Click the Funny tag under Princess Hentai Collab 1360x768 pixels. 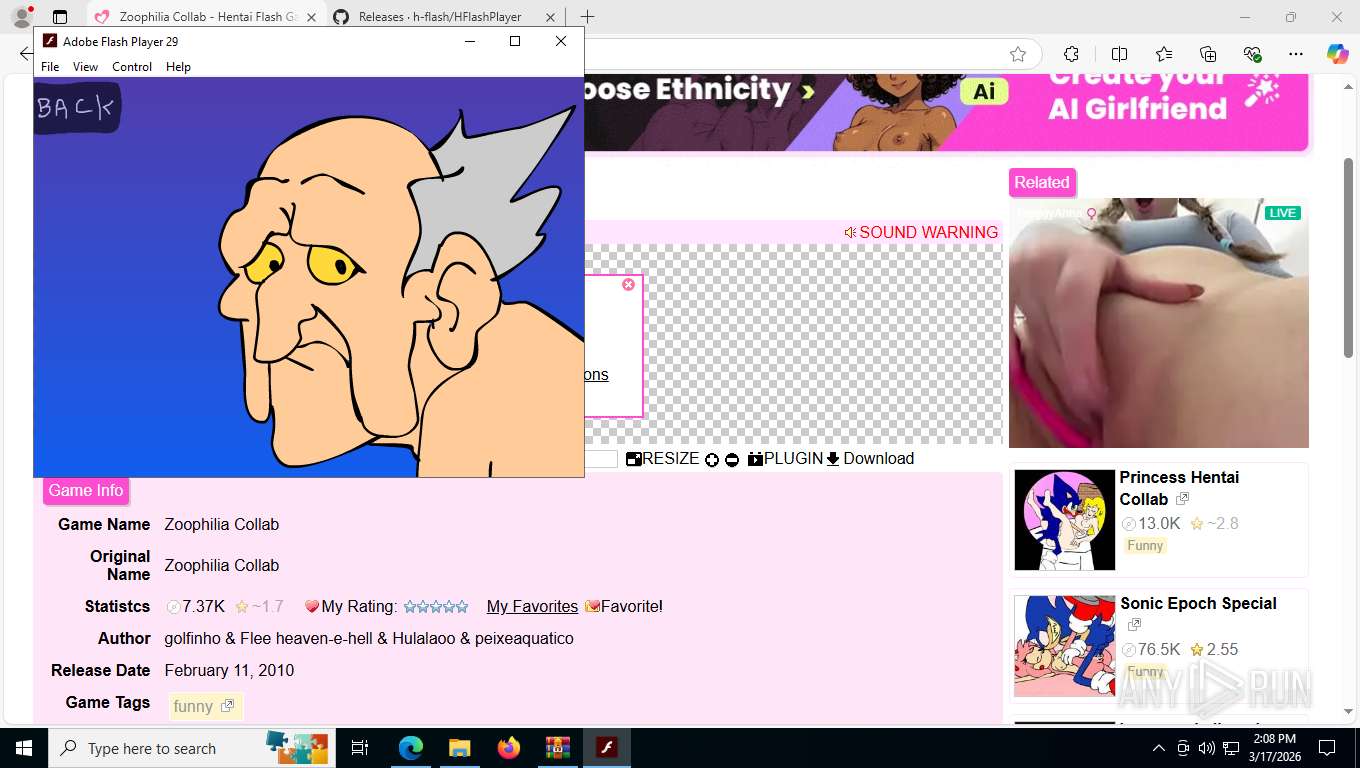pos(1145,546)
